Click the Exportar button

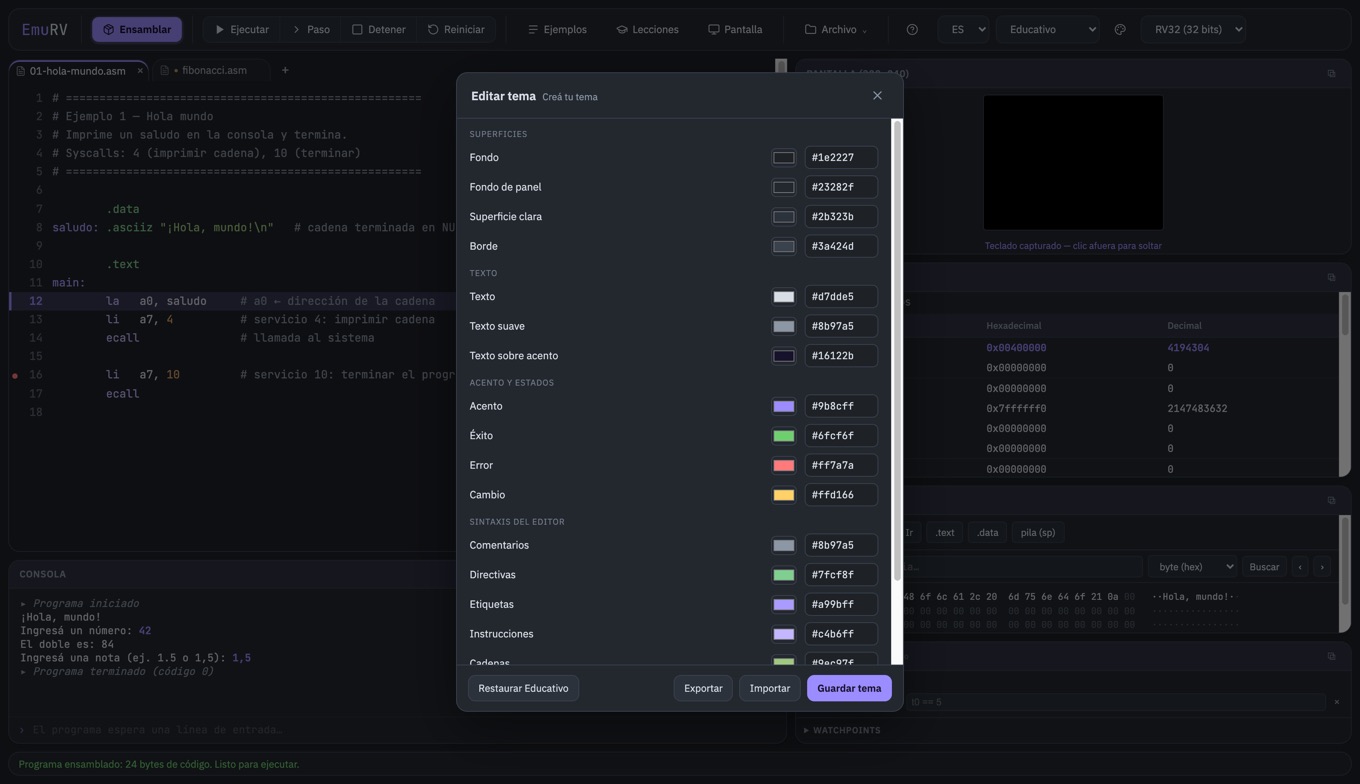(x=703, y=688)
